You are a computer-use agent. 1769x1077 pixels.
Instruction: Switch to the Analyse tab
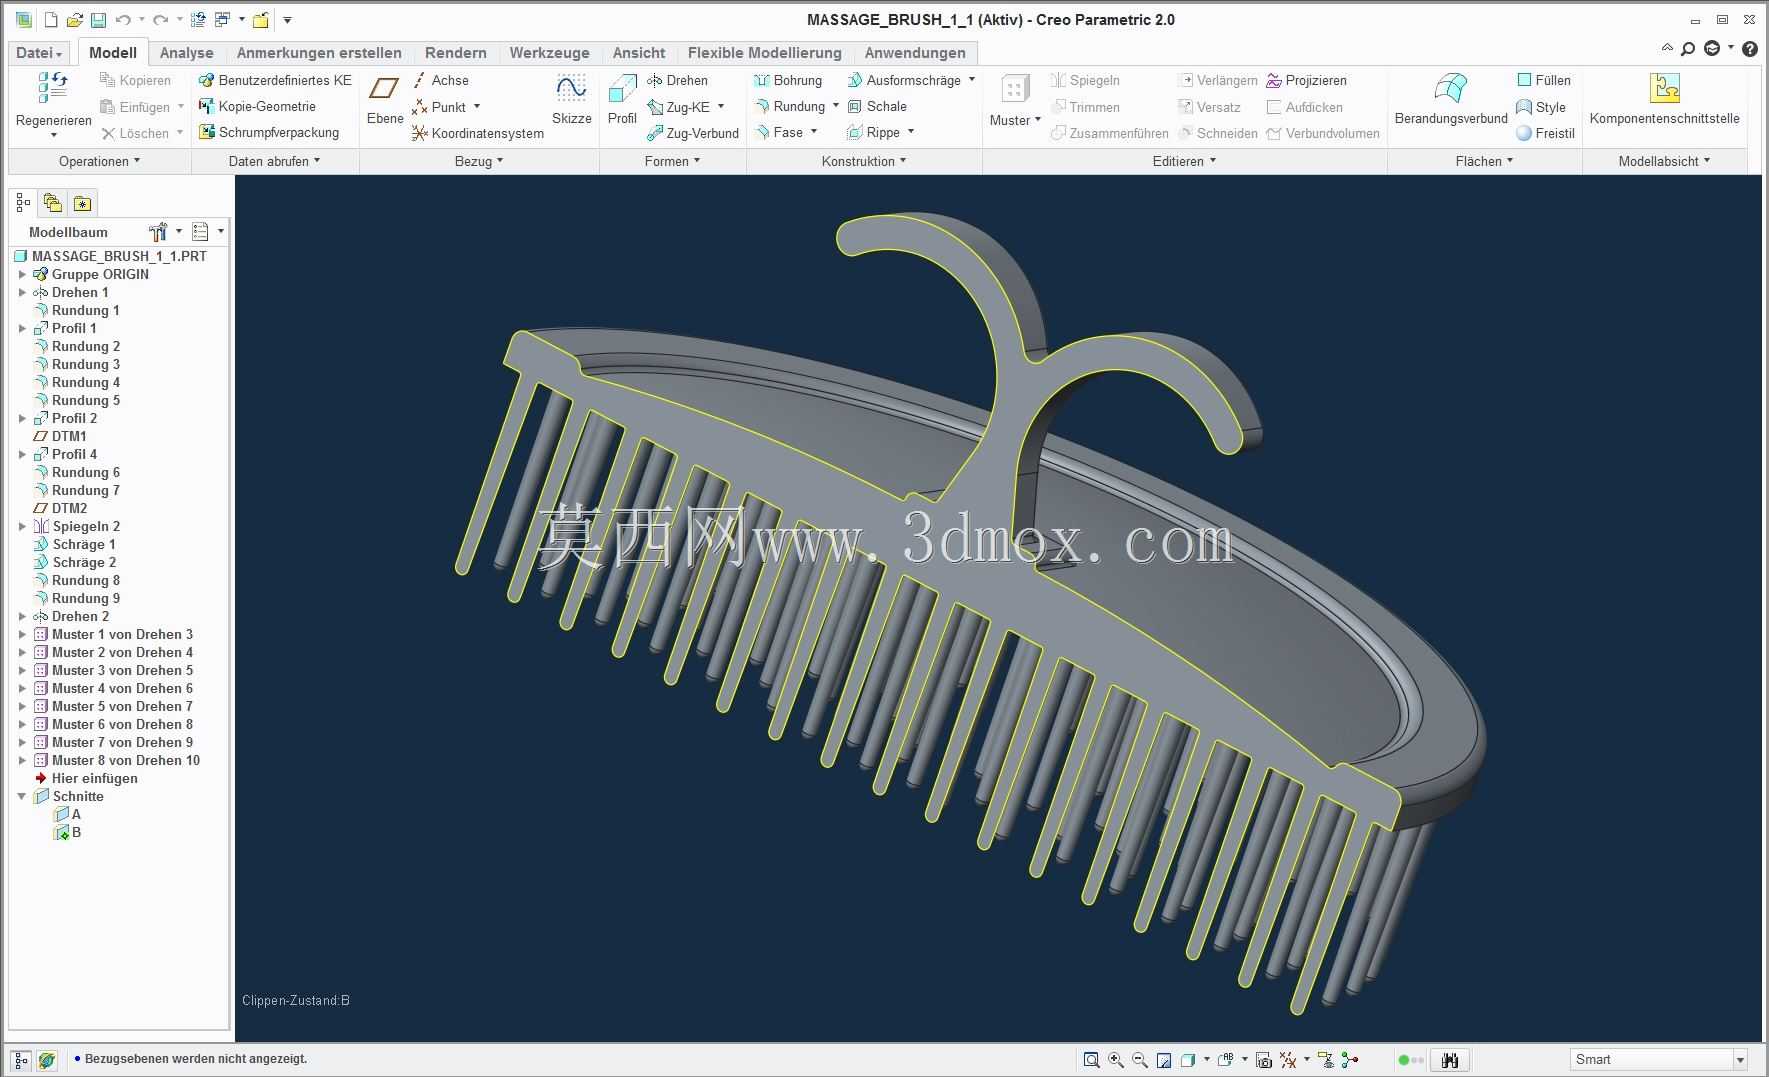186,53
